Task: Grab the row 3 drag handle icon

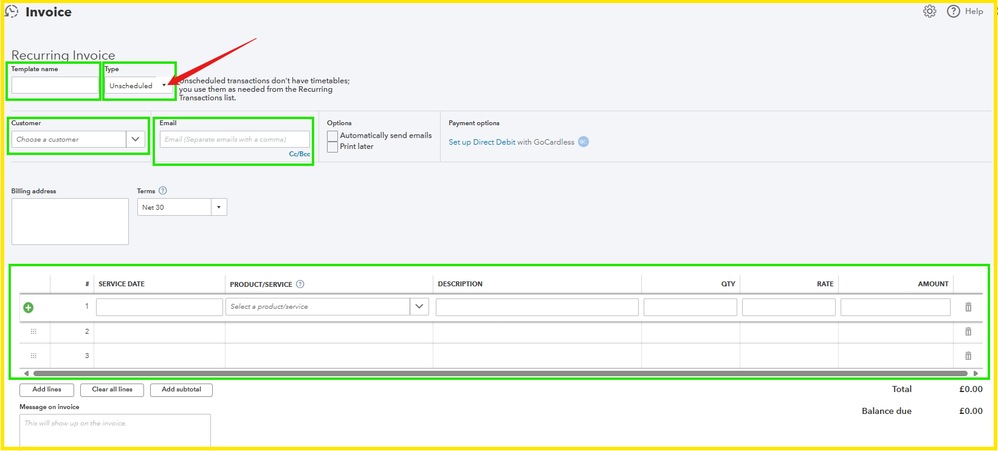Action: pos(34,356)
